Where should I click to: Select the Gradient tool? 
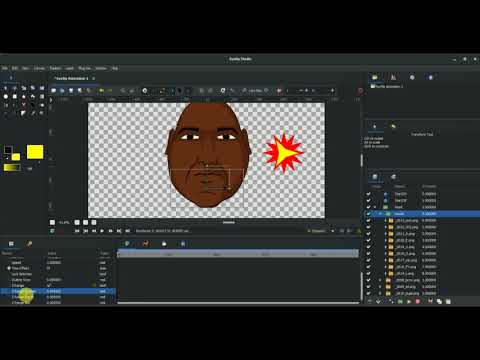42,97
